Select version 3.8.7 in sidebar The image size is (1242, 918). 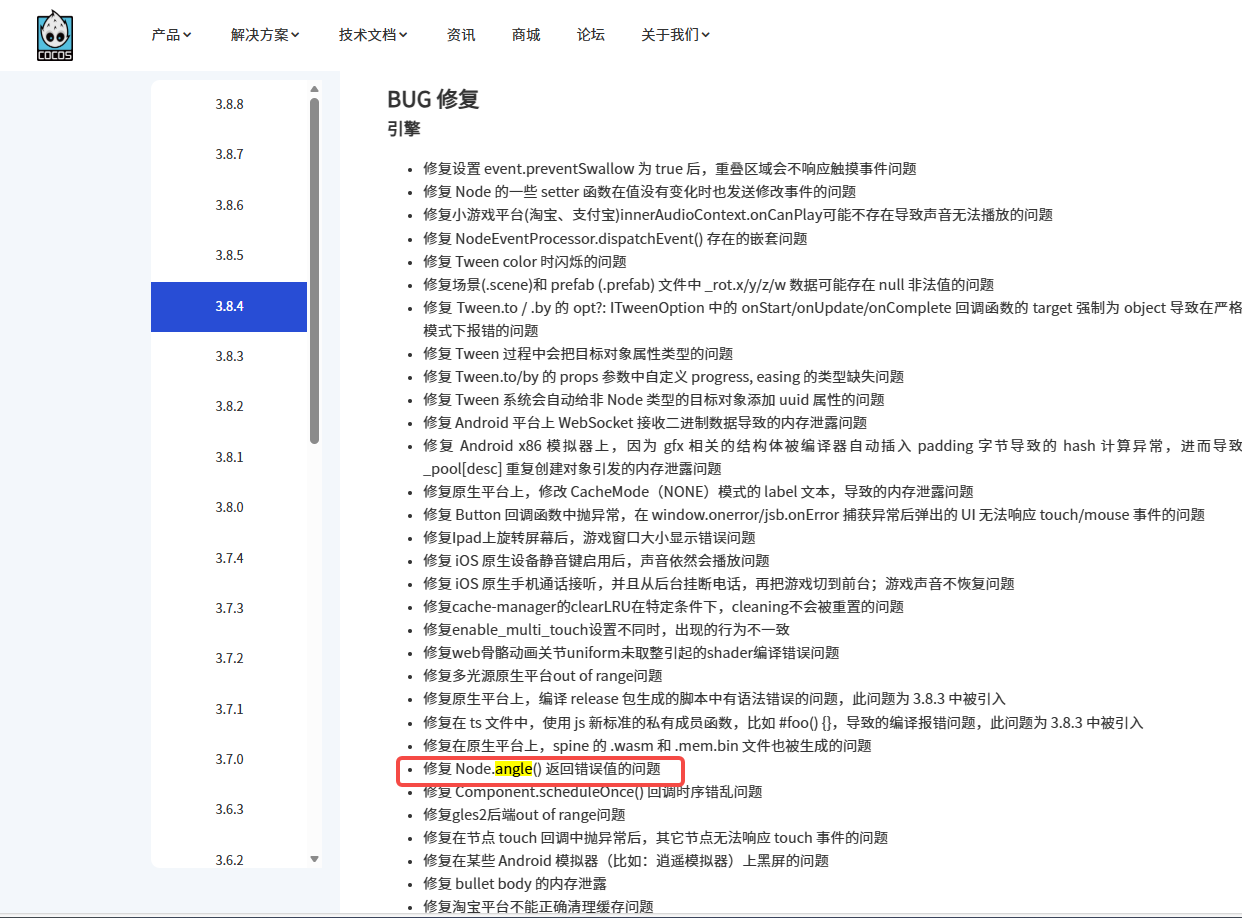click(x=229, y=154)
